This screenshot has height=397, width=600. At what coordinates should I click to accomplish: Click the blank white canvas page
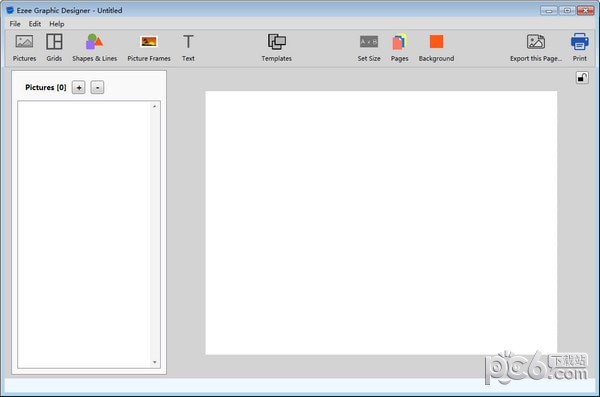pyautogui.click(x=381, y=223)
